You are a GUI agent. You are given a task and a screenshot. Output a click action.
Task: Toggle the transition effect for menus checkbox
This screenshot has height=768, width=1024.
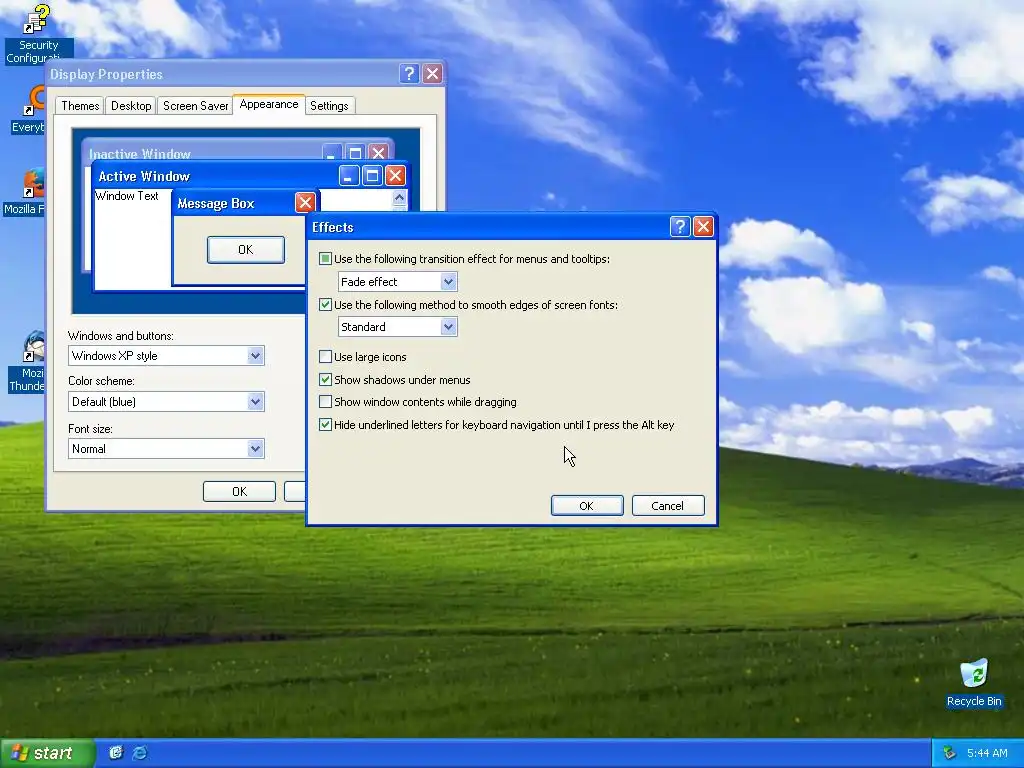[325, 259]
